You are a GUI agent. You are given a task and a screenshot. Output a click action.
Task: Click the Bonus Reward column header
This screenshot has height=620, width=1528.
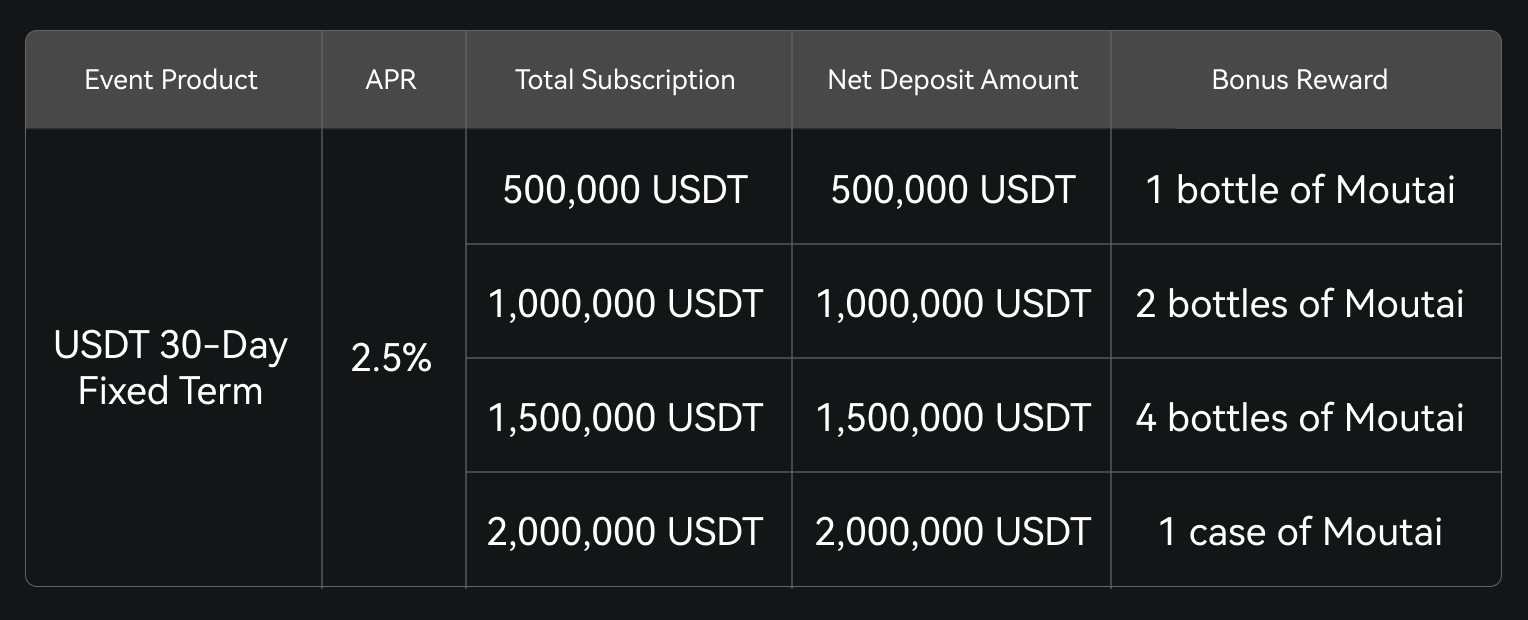coord(1299,80)
